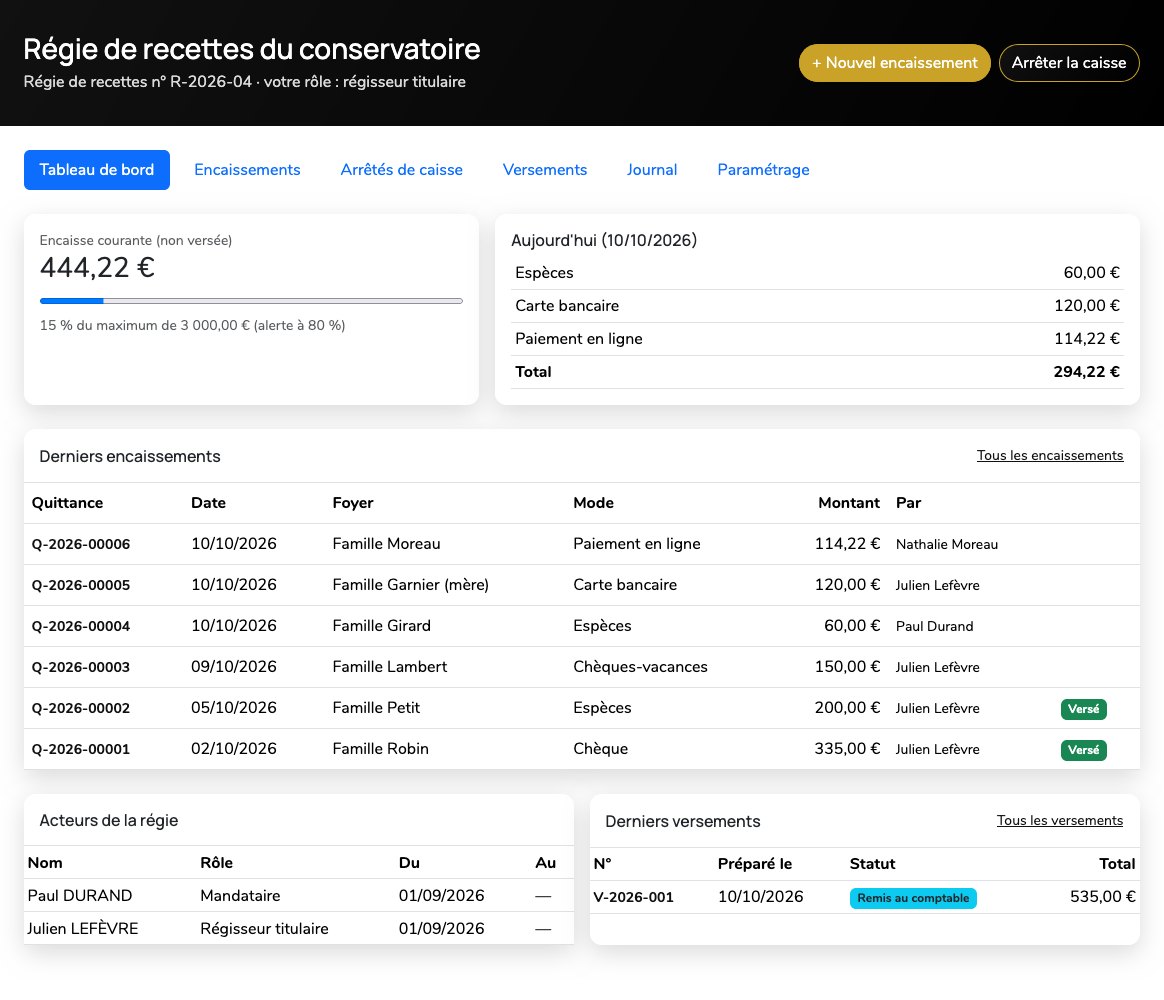The height and width of the screenshot is (1000, 1164).
Task: Click date 02/10/2026 in encaissements
Action: tap(234, 749)
